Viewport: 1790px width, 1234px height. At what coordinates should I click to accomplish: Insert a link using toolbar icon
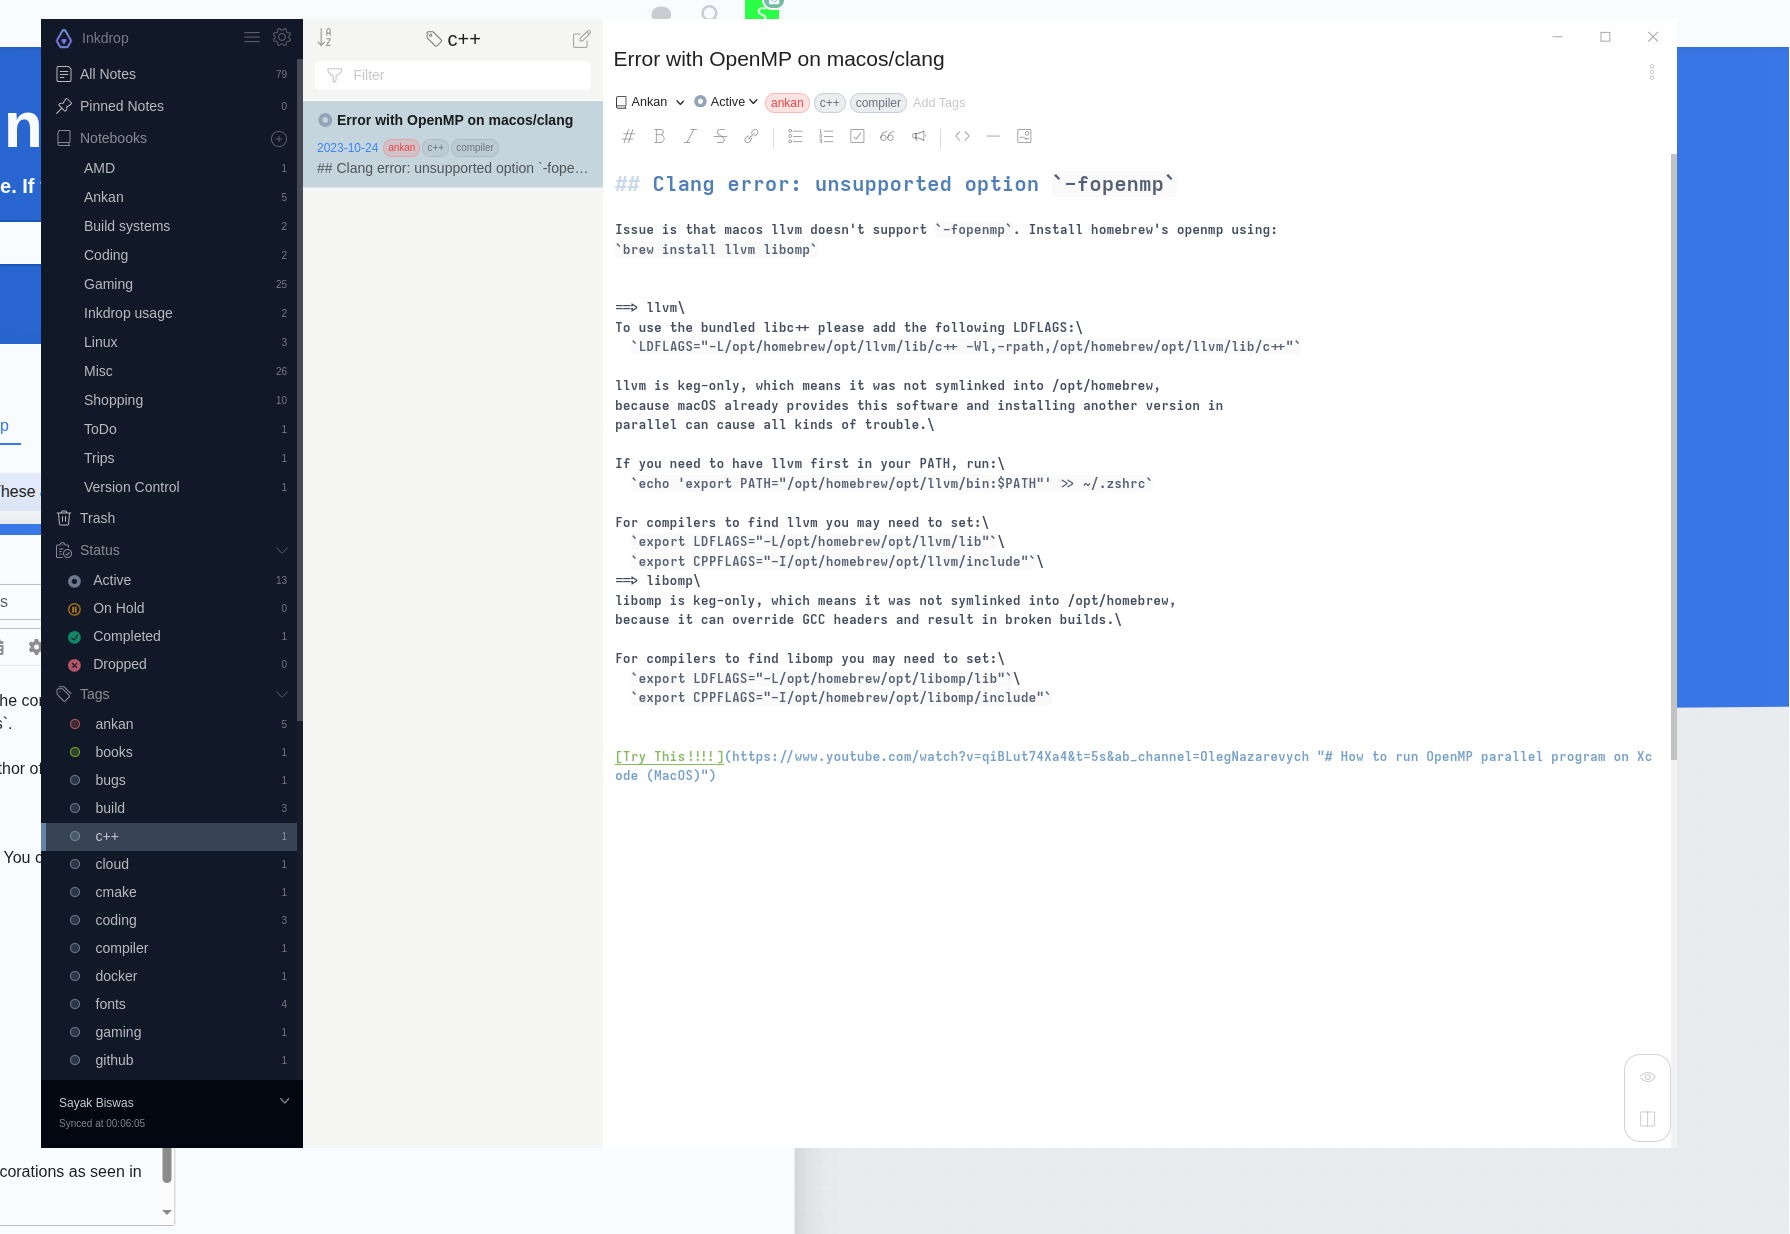751,136
